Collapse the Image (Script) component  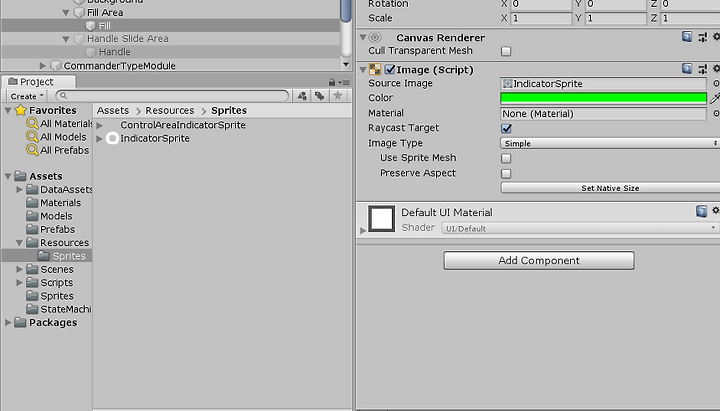pyautogui.click(x=363, y=70)
